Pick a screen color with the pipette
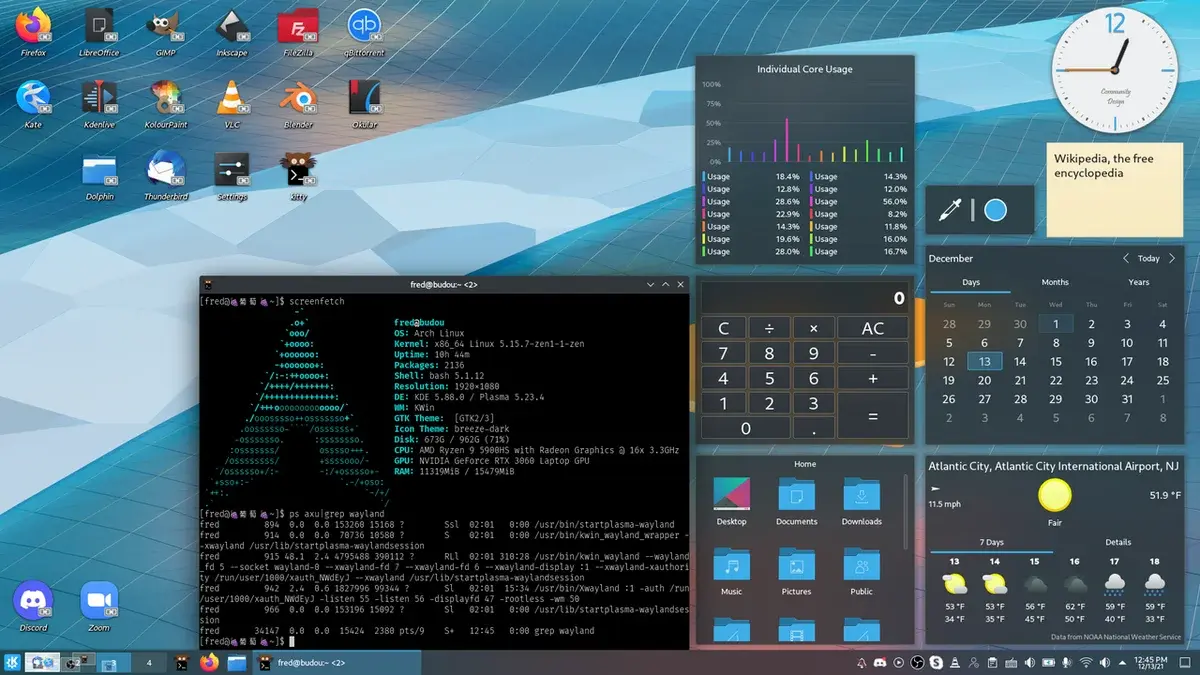The width and height of the screenshot is (1200, 675). (949, 210)
